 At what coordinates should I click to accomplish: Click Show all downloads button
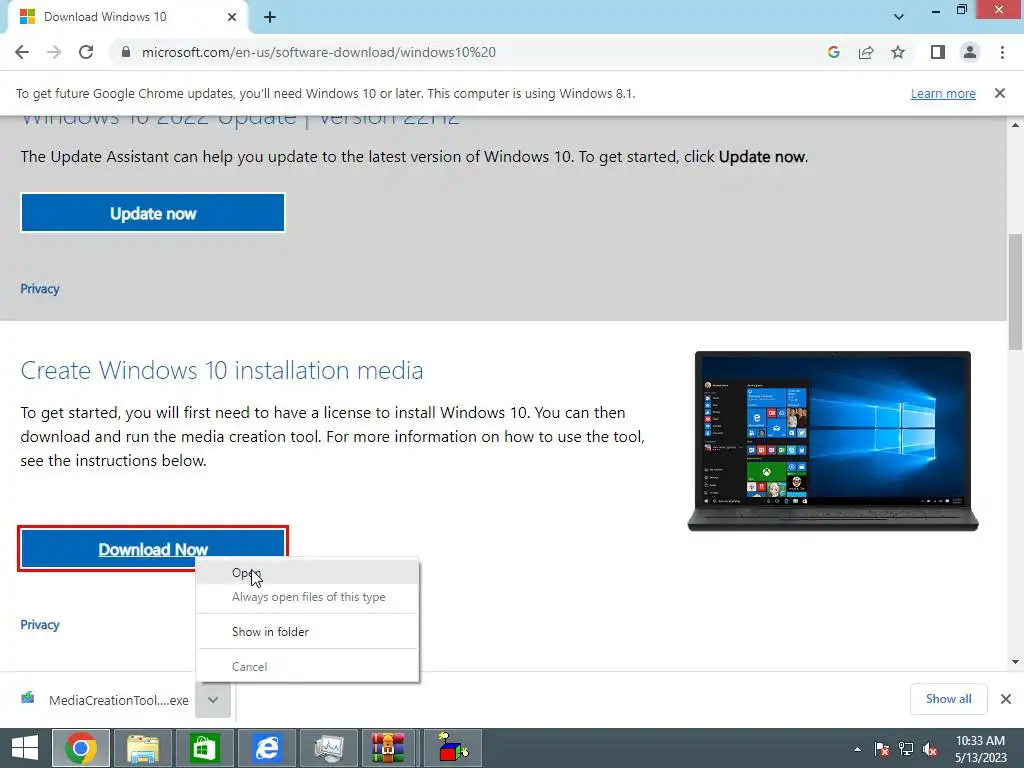click(x=948, y=699)
